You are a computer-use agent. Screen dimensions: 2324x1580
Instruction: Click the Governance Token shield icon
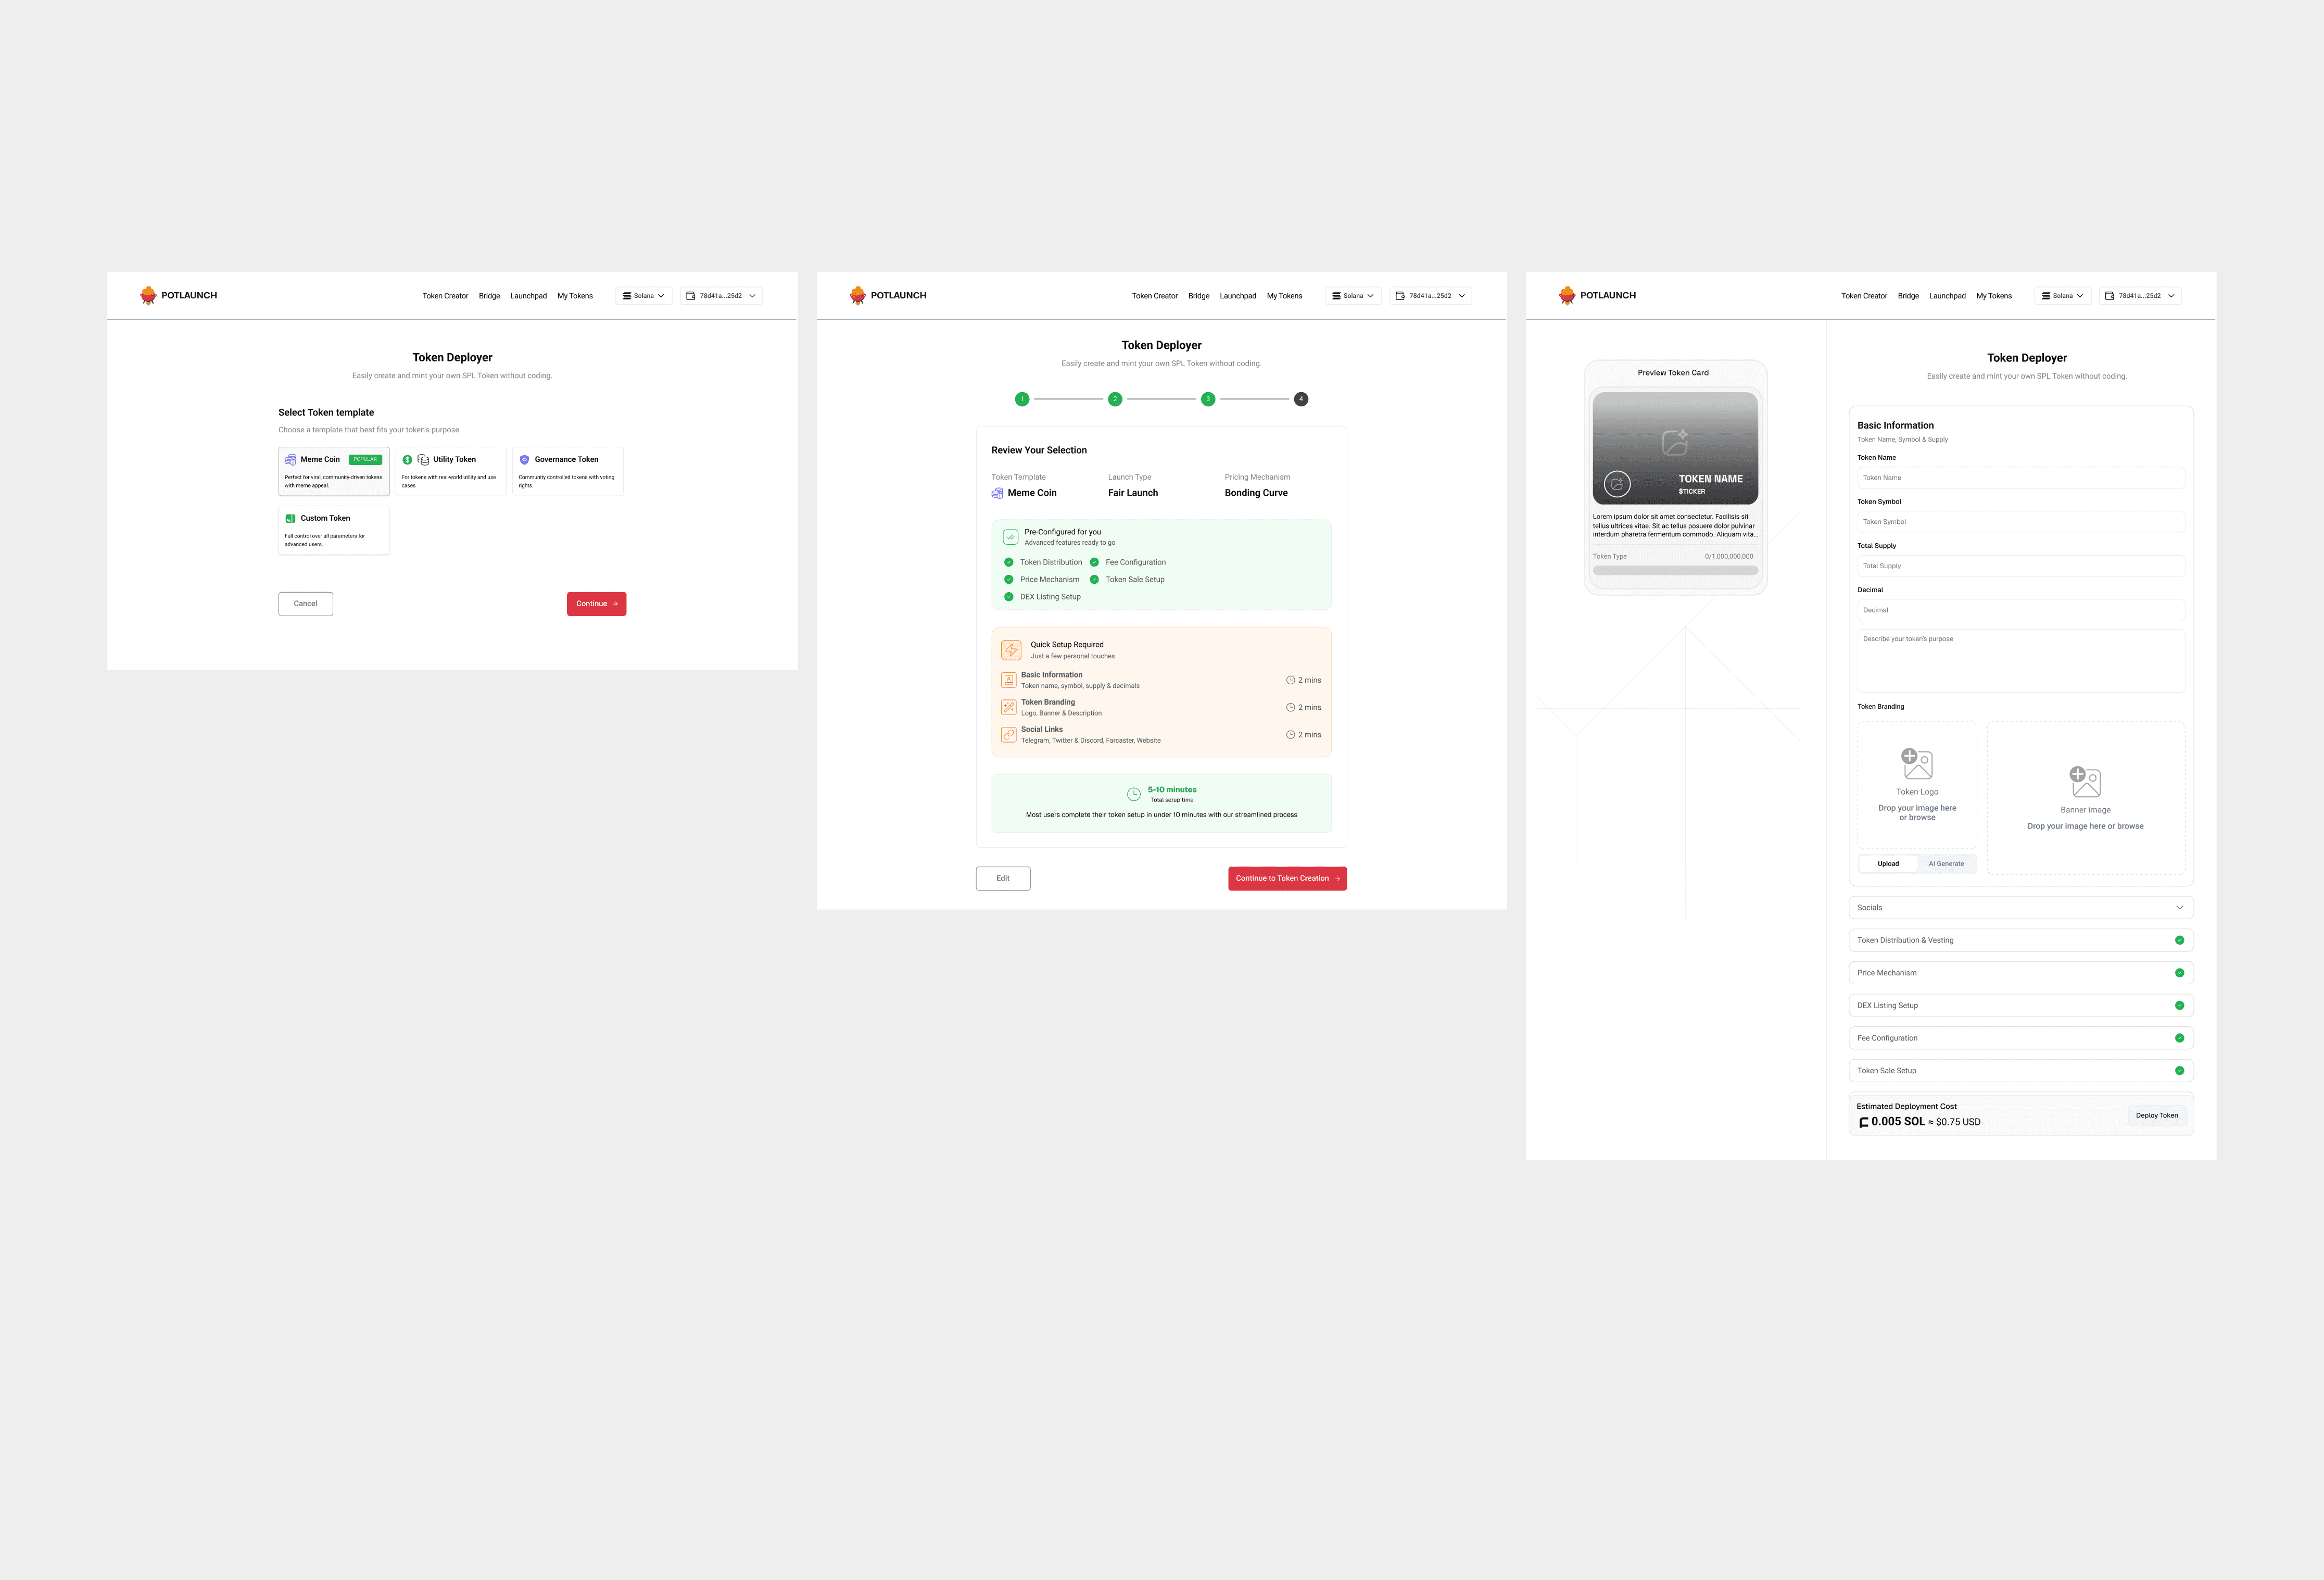pyautogui.click(x=524, y=459)
